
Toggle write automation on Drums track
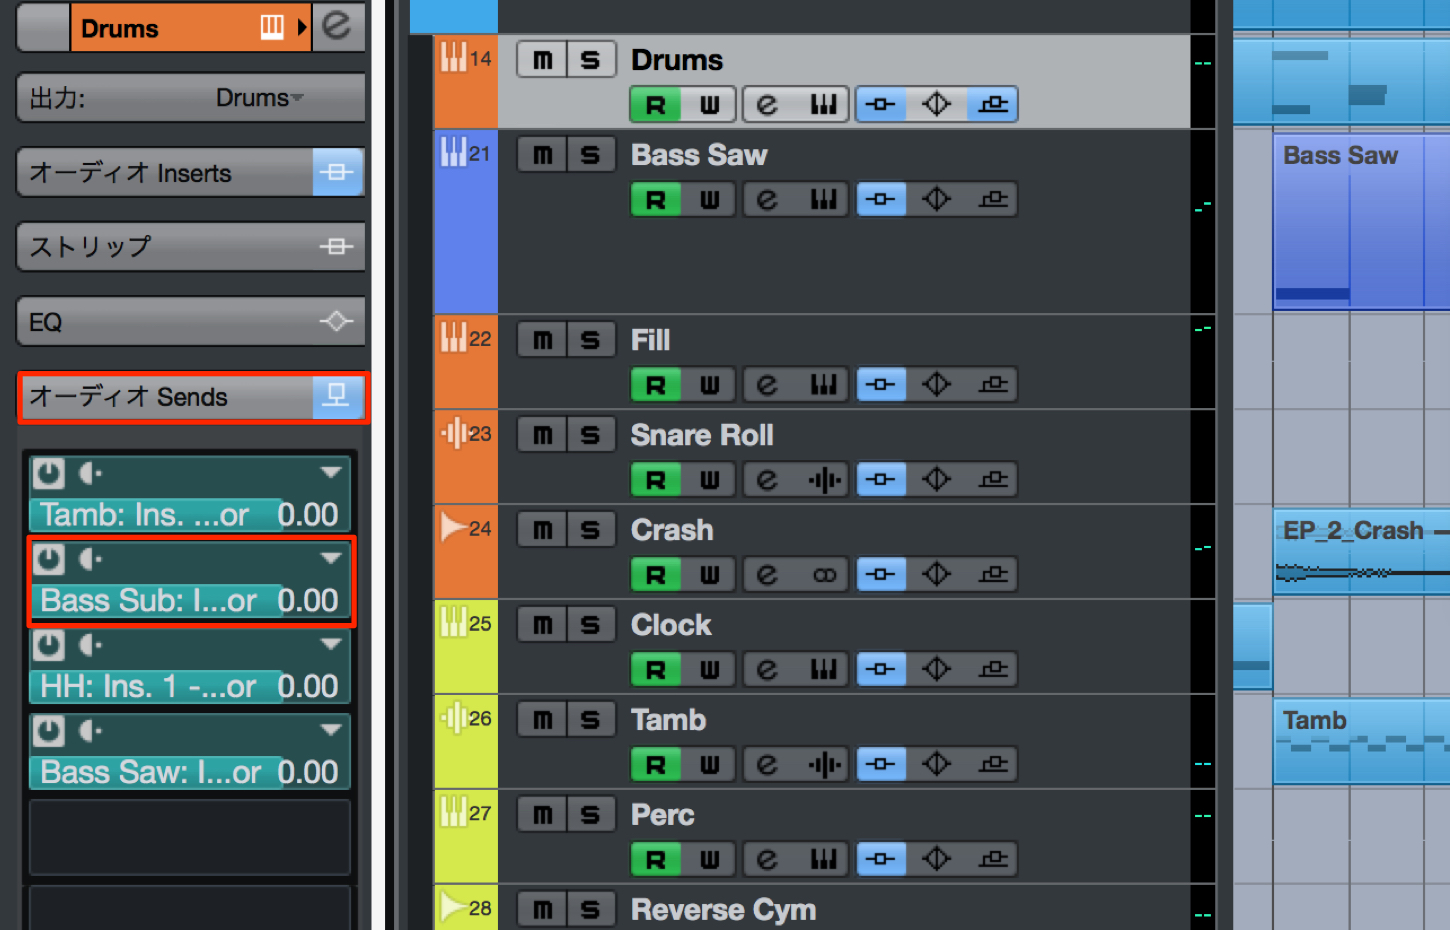pos(709,104)
